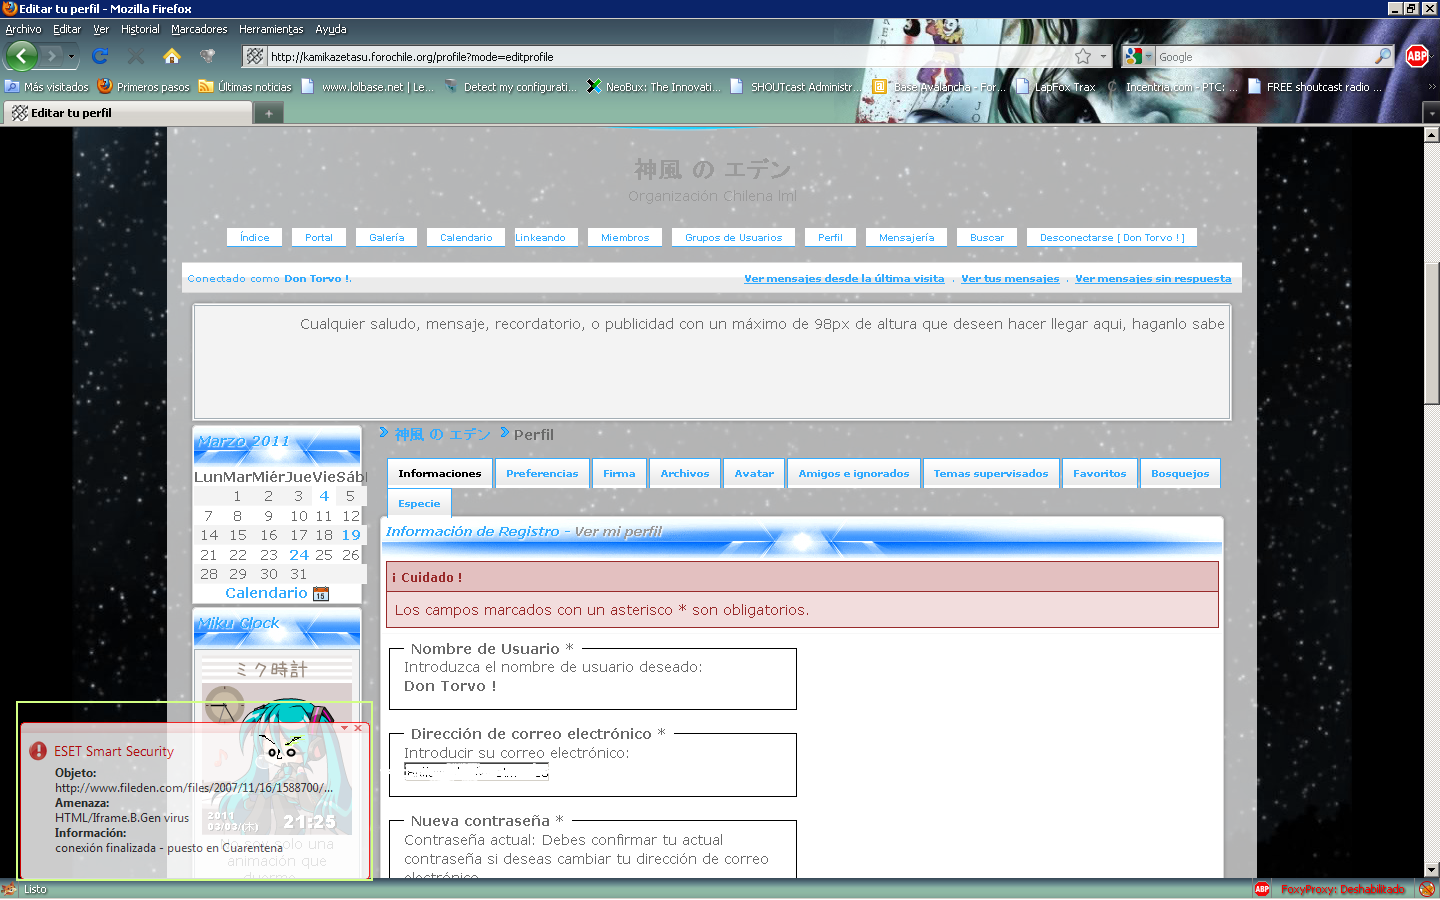The image size is (1440, 900).
Task: Open the Archivo menu
Action: pyautogui.click(x=23, y=29)
